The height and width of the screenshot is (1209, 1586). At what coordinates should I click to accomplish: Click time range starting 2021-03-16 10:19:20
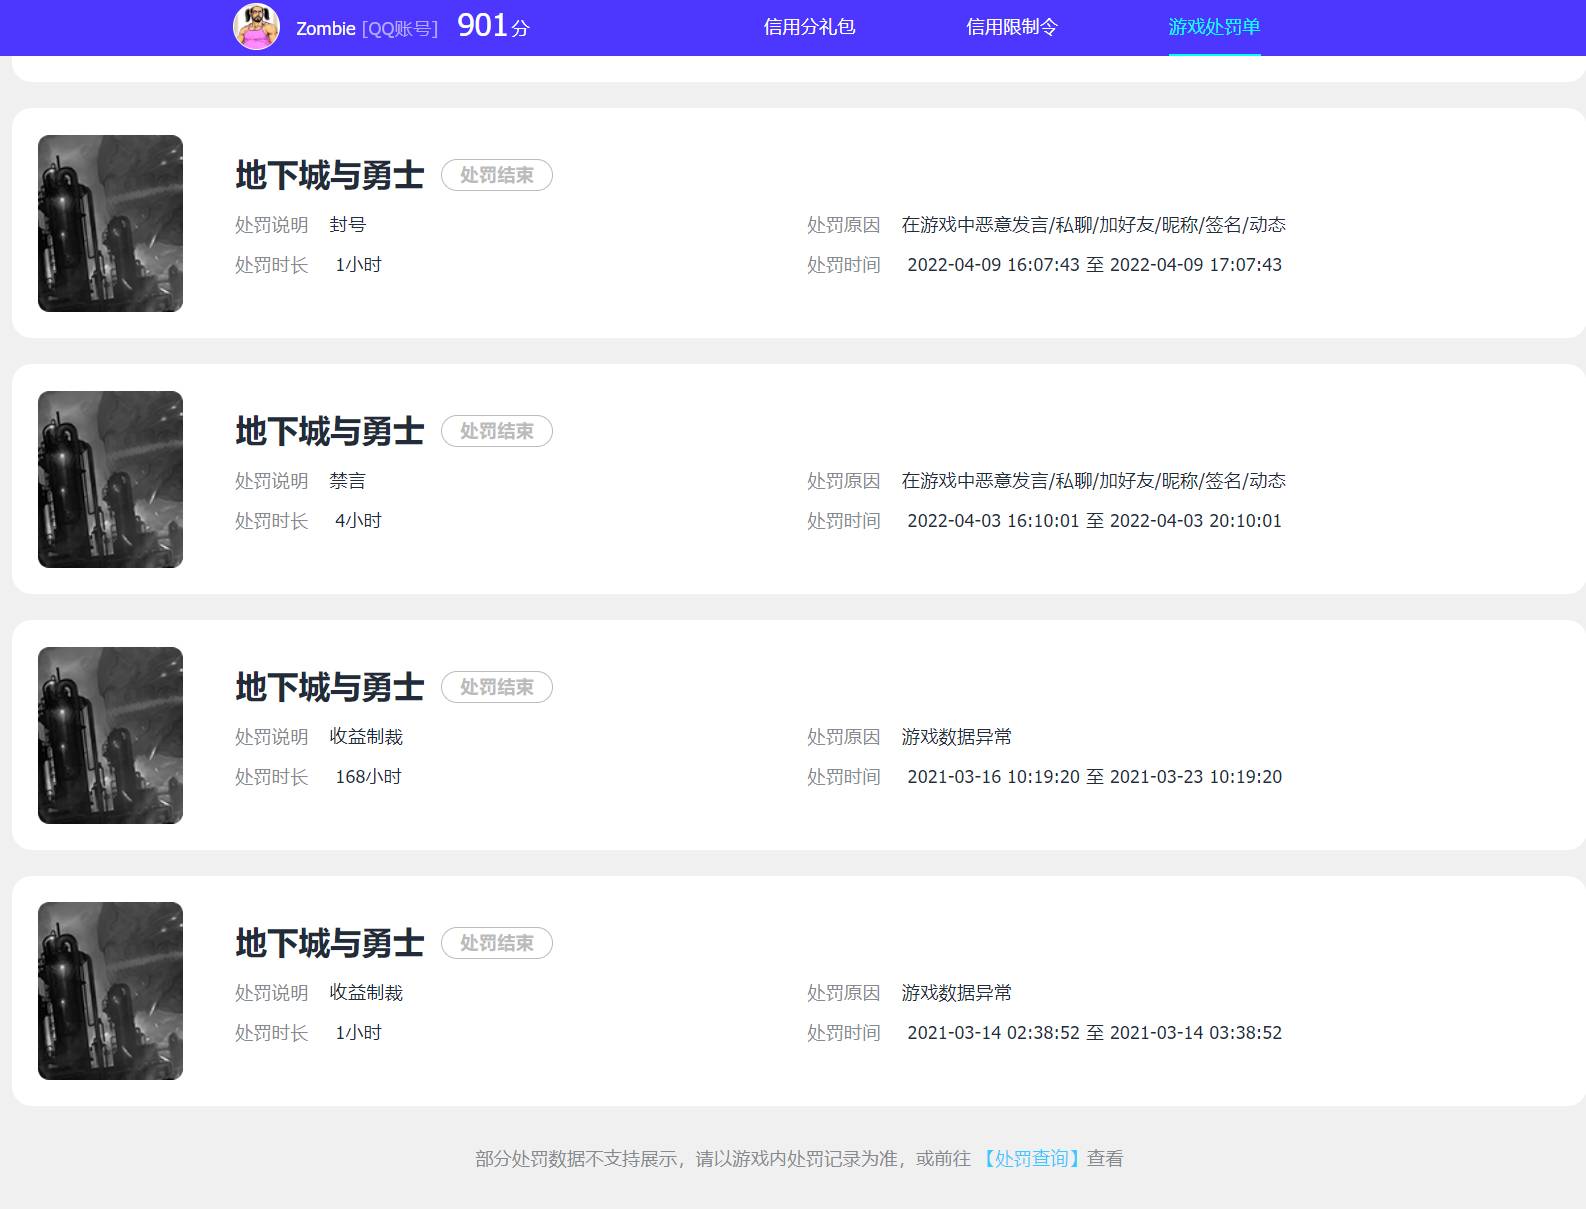click(1094, 777)
